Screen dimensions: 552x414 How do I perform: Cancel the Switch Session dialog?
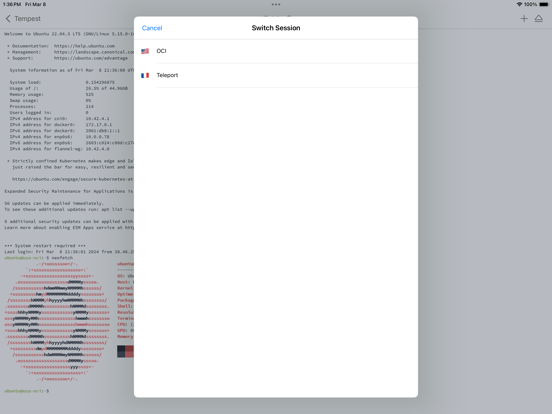click(x=152, y=28)
